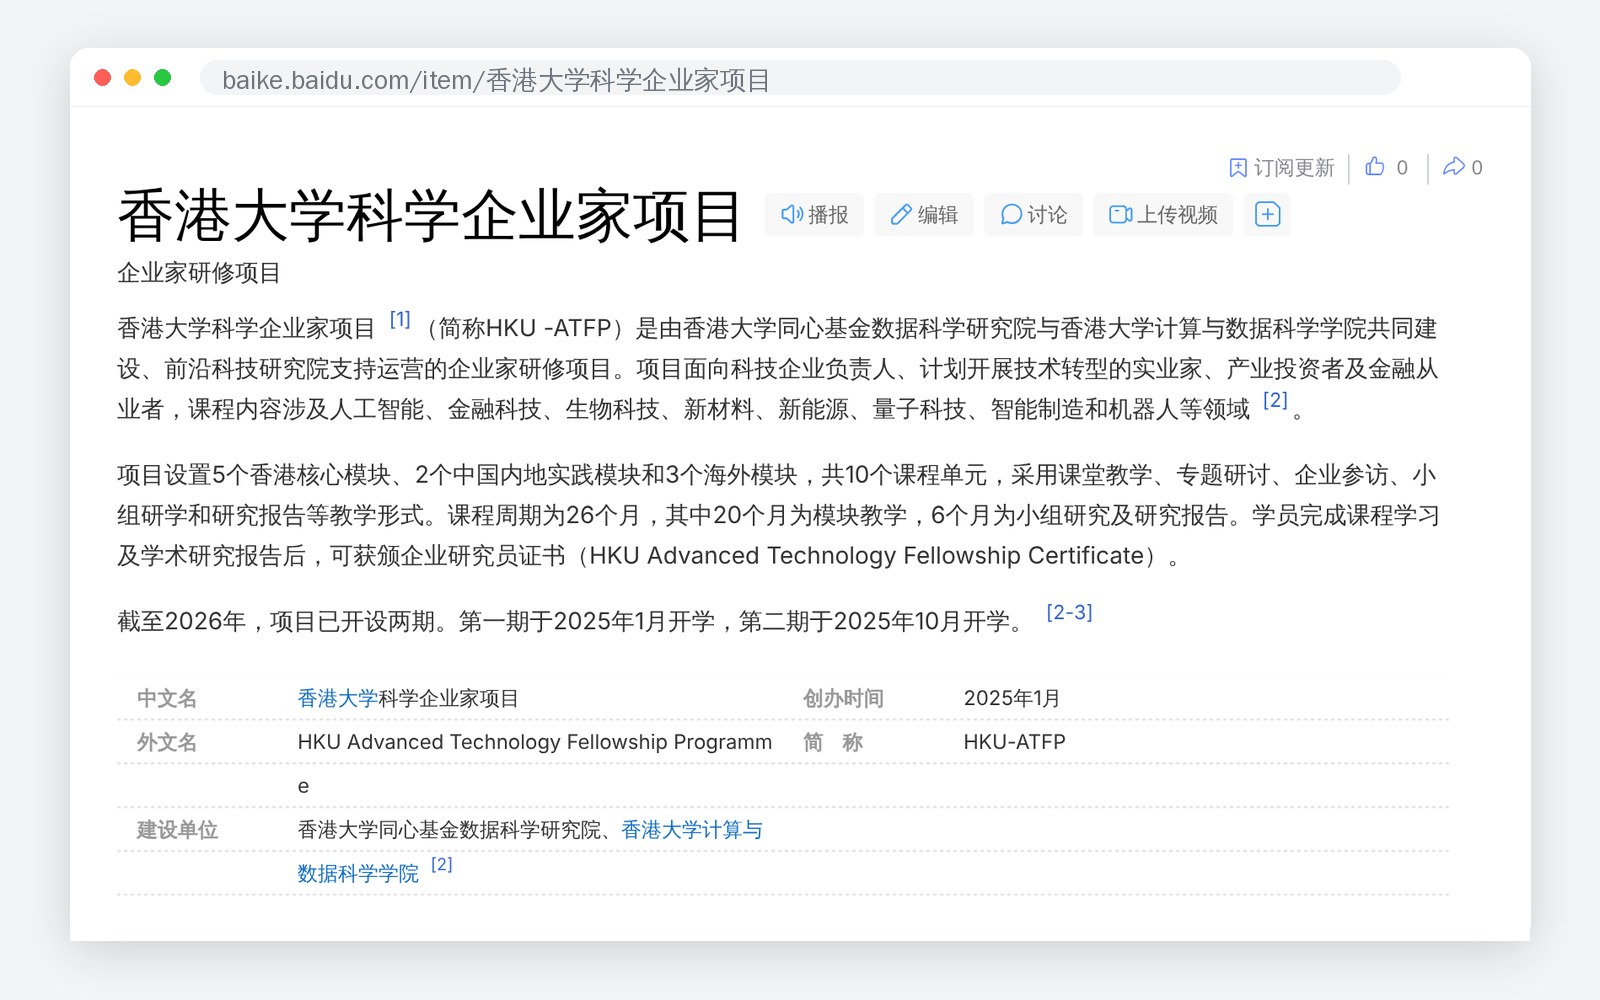
Task: Open the 编辑 edit entry button
Action: pos(924,215)
